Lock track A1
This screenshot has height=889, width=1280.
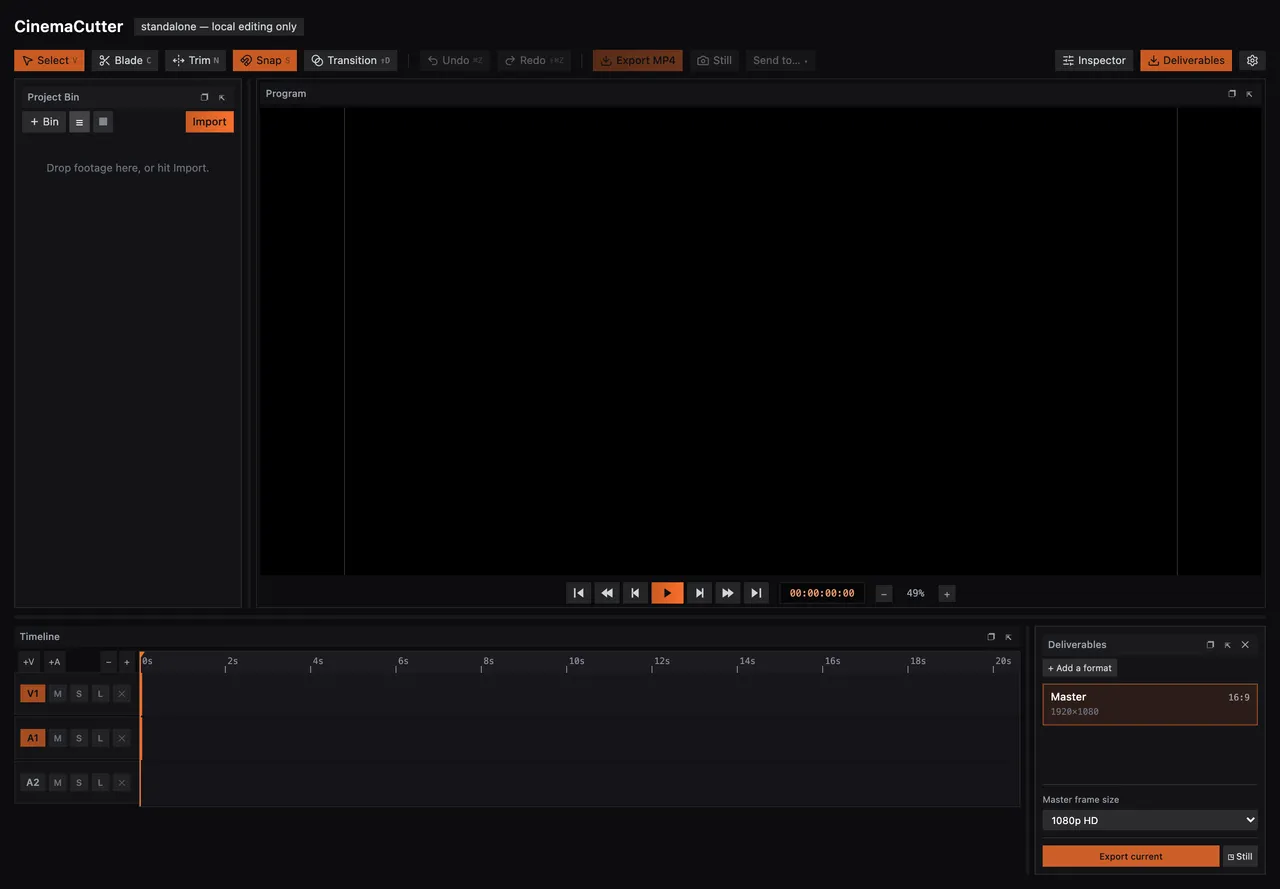tap(100, 738)
